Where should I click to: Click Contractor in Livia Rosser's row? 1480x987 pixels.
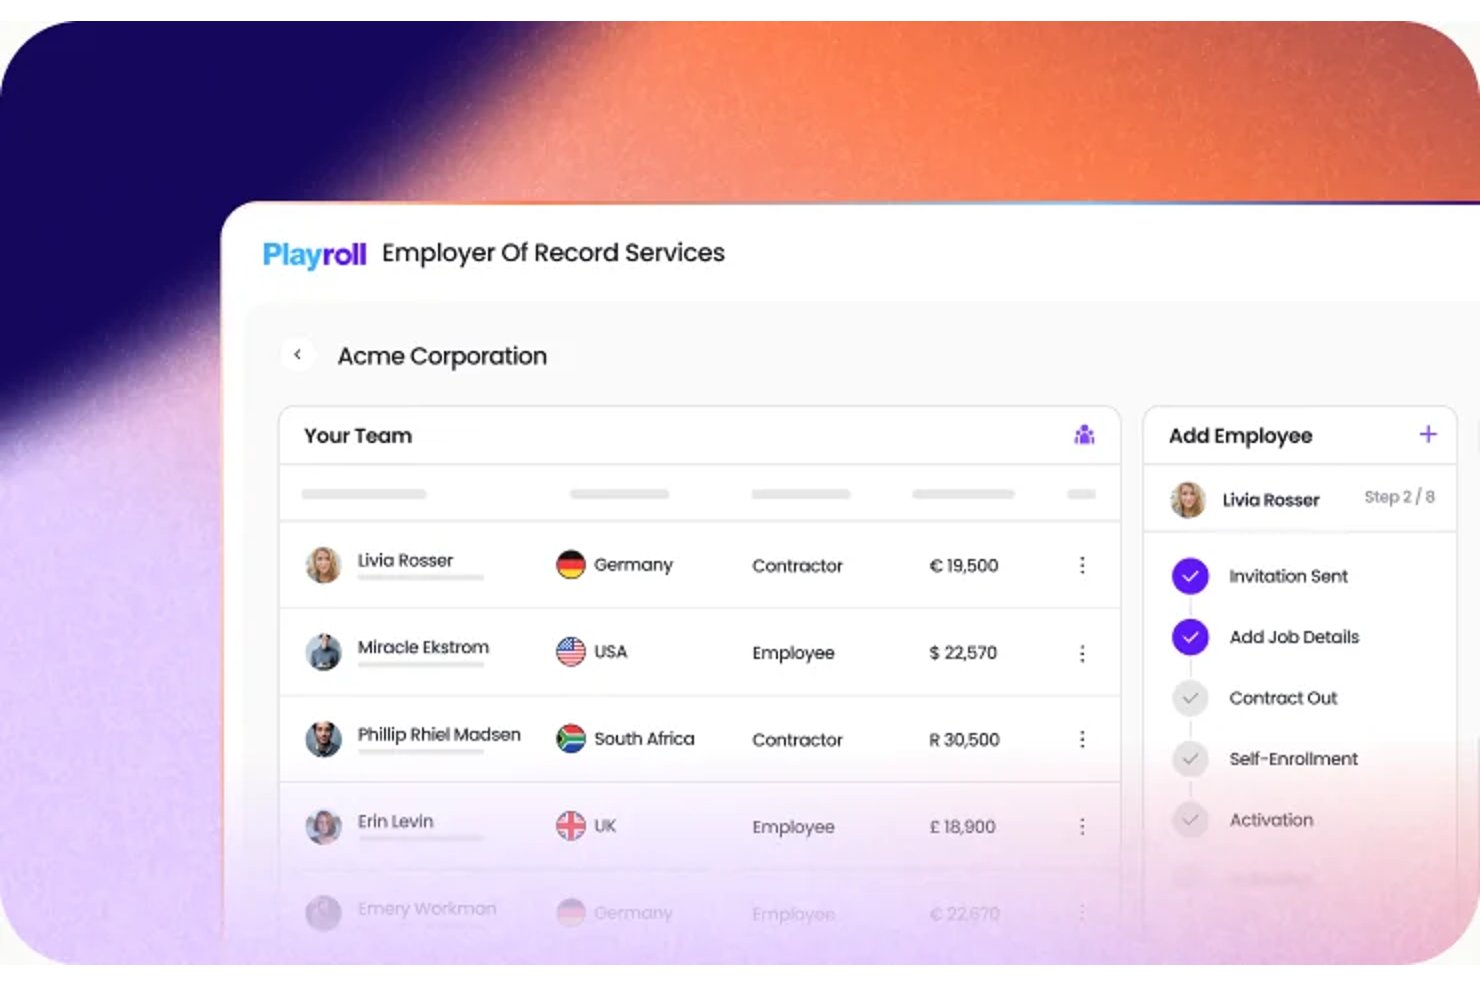797,566
